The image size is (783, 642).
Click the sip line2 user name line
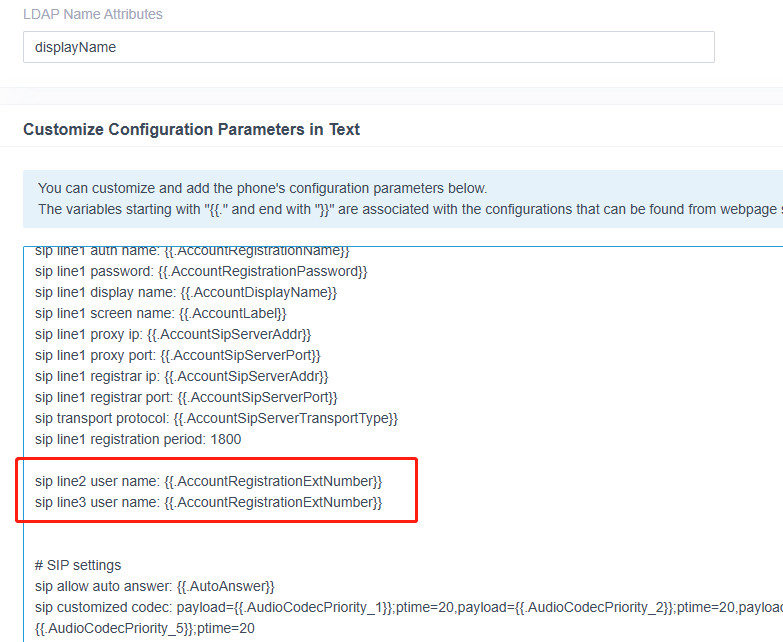click(x=208, y=481)
